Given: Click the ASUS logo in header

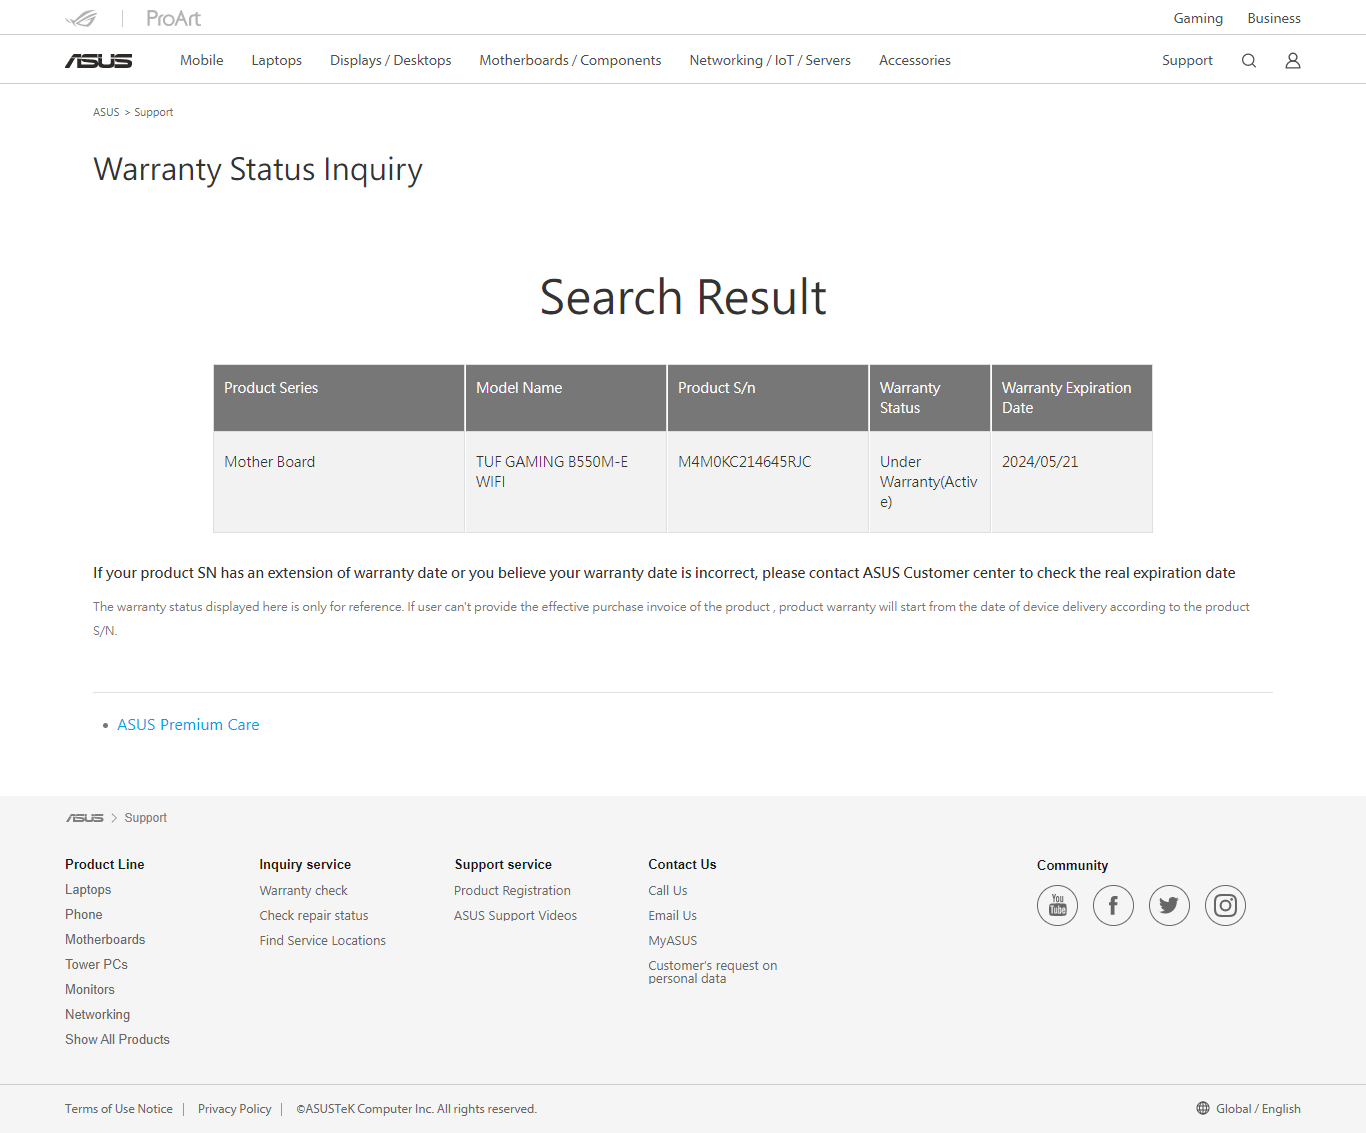Looking at the screenshot, I should pos(99,61).
